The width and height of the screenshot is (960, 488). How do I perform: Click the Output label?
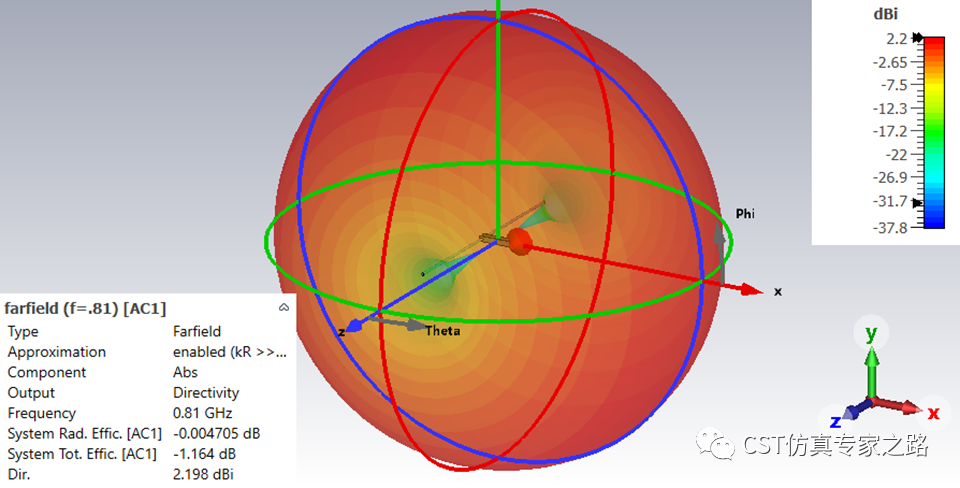(x=31, y=392)
